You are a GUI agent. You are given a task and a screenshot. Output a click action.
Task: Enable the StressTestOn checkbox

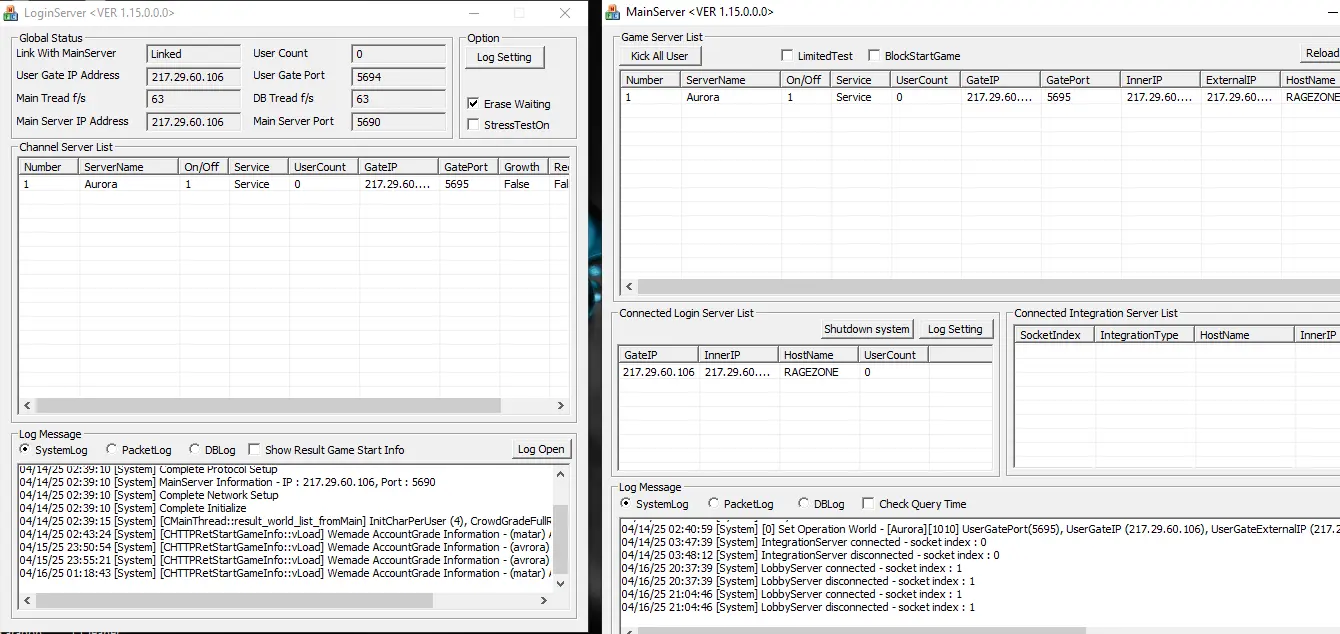coord(473,125)
